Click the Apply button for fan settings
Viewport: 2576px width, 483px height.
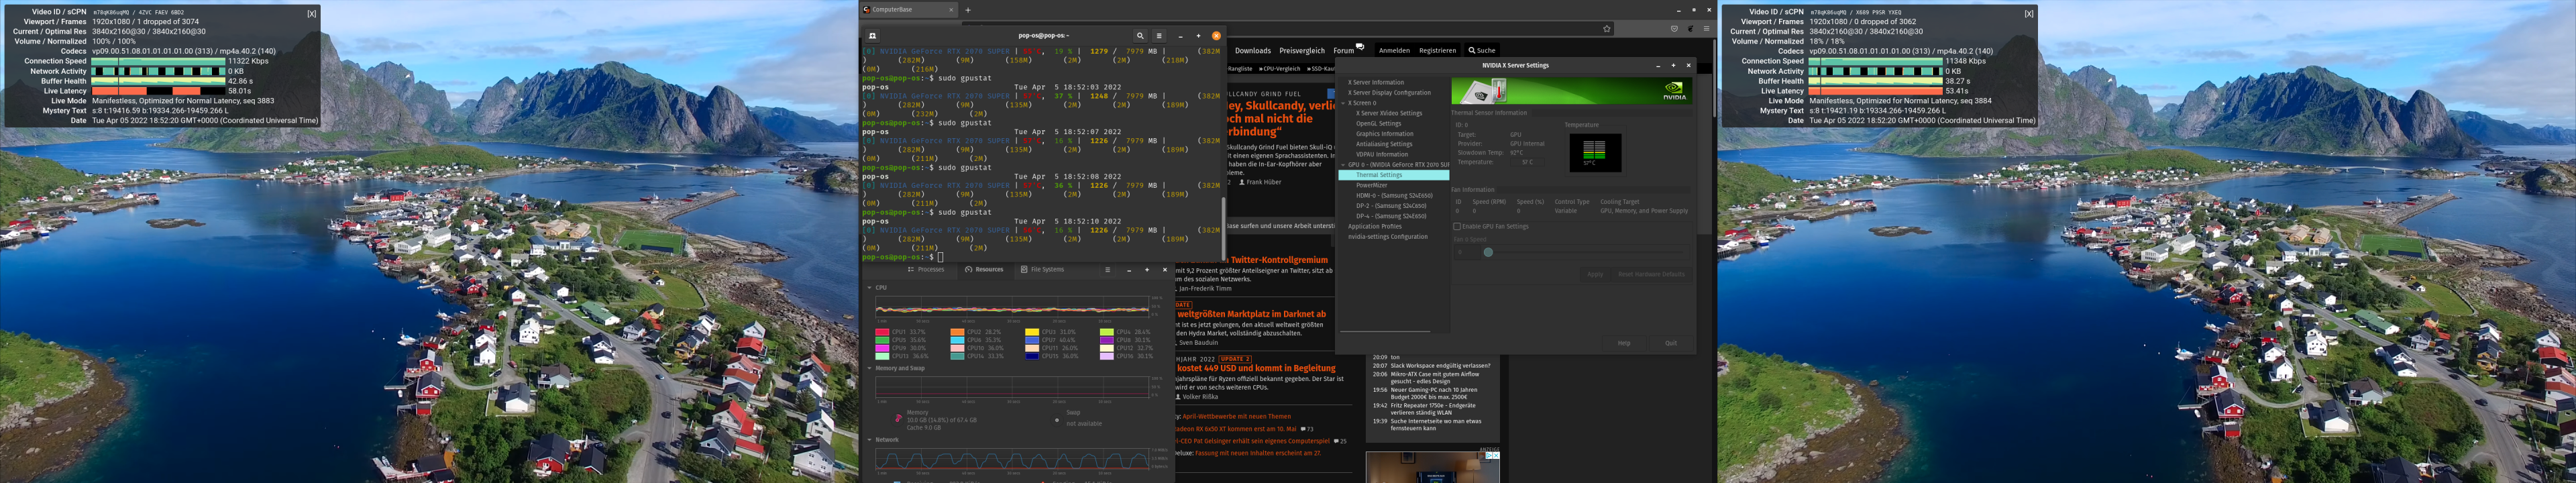pyautogui.click(x=1595, y=274)
